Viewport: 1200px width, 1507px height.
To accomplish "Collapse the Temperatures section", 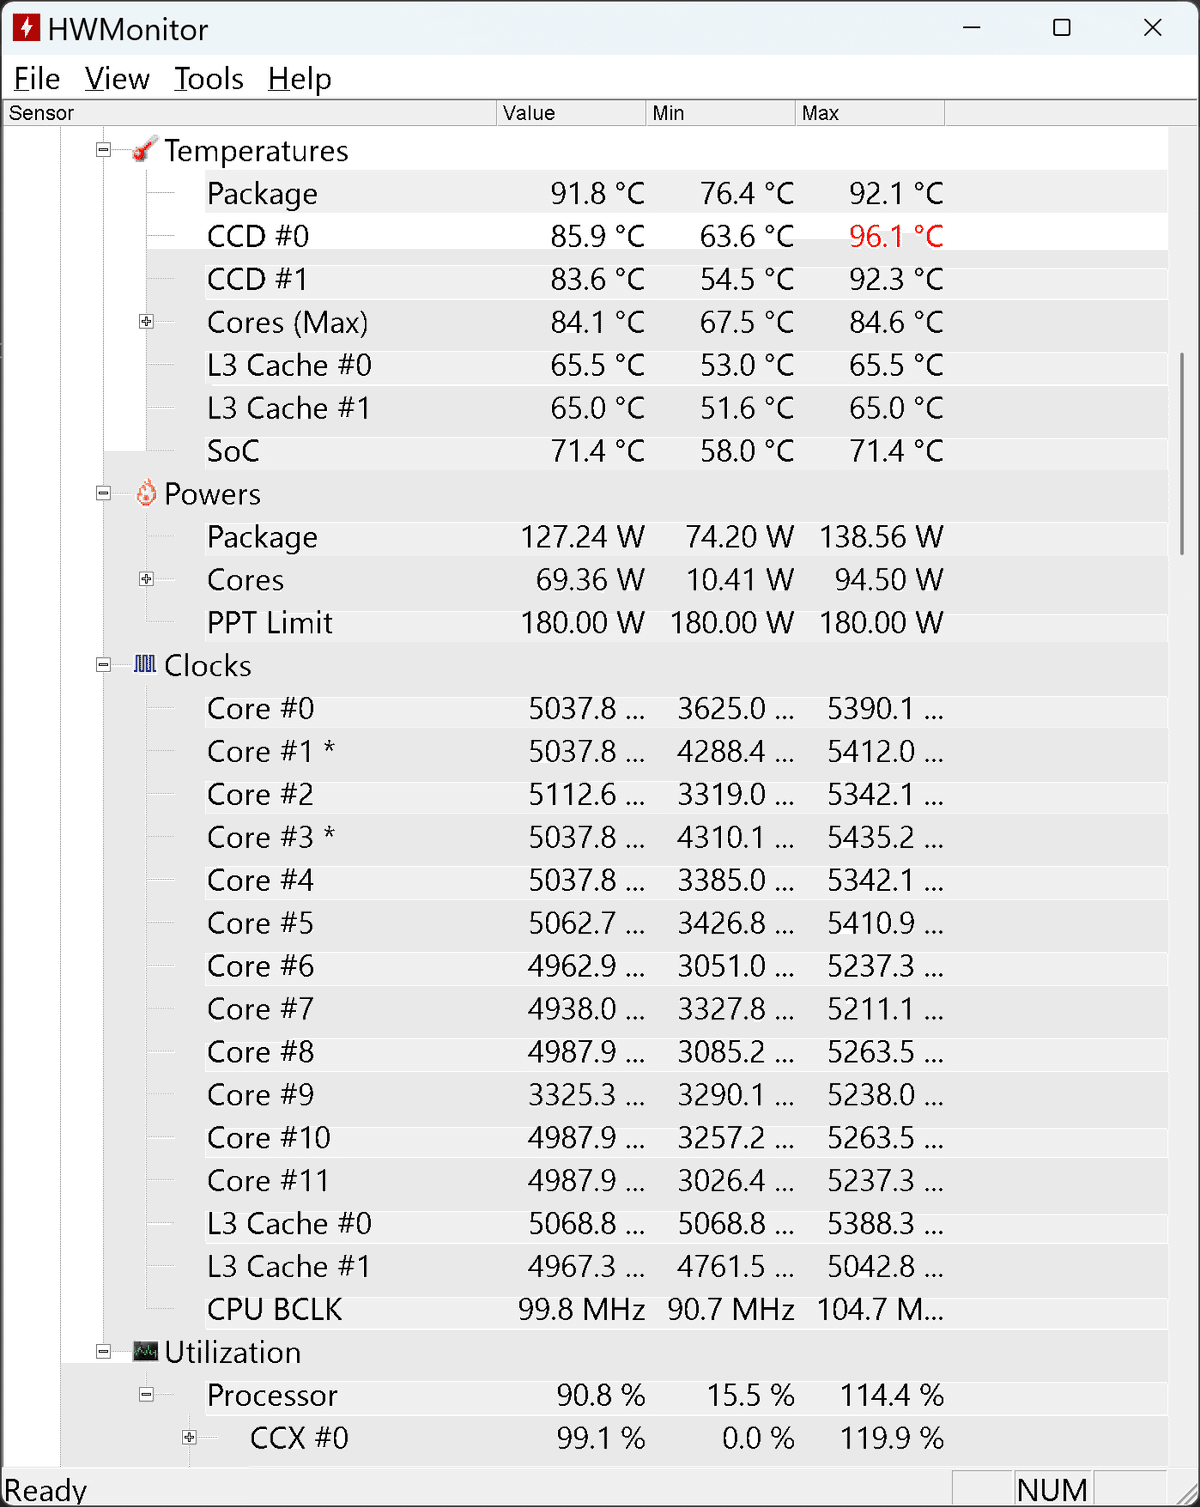I will (x=103, y=150).
